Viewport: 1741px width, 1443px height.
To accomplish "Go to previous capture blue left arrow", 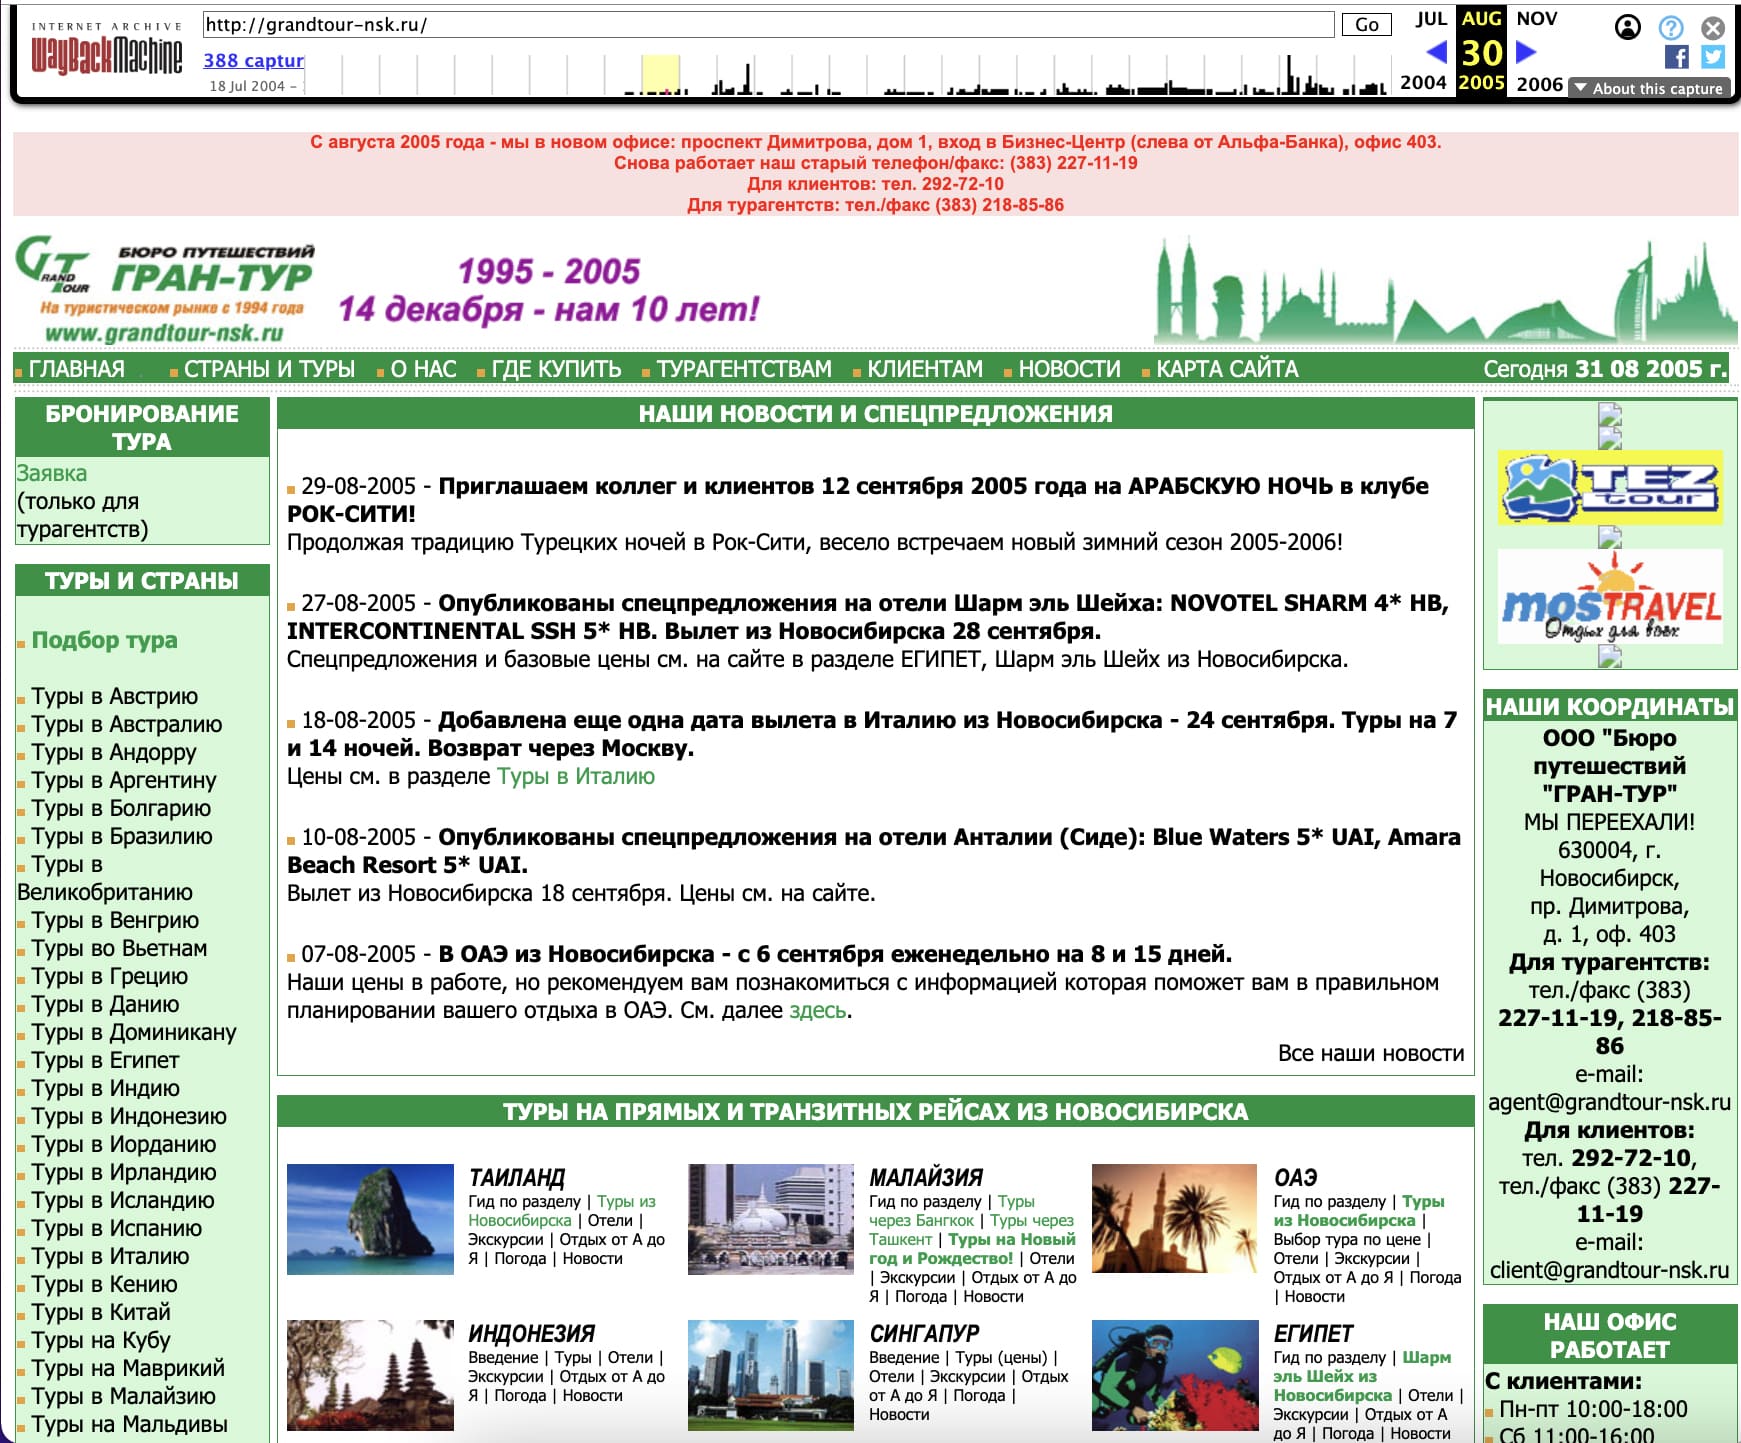I will tap(1436, 52).
